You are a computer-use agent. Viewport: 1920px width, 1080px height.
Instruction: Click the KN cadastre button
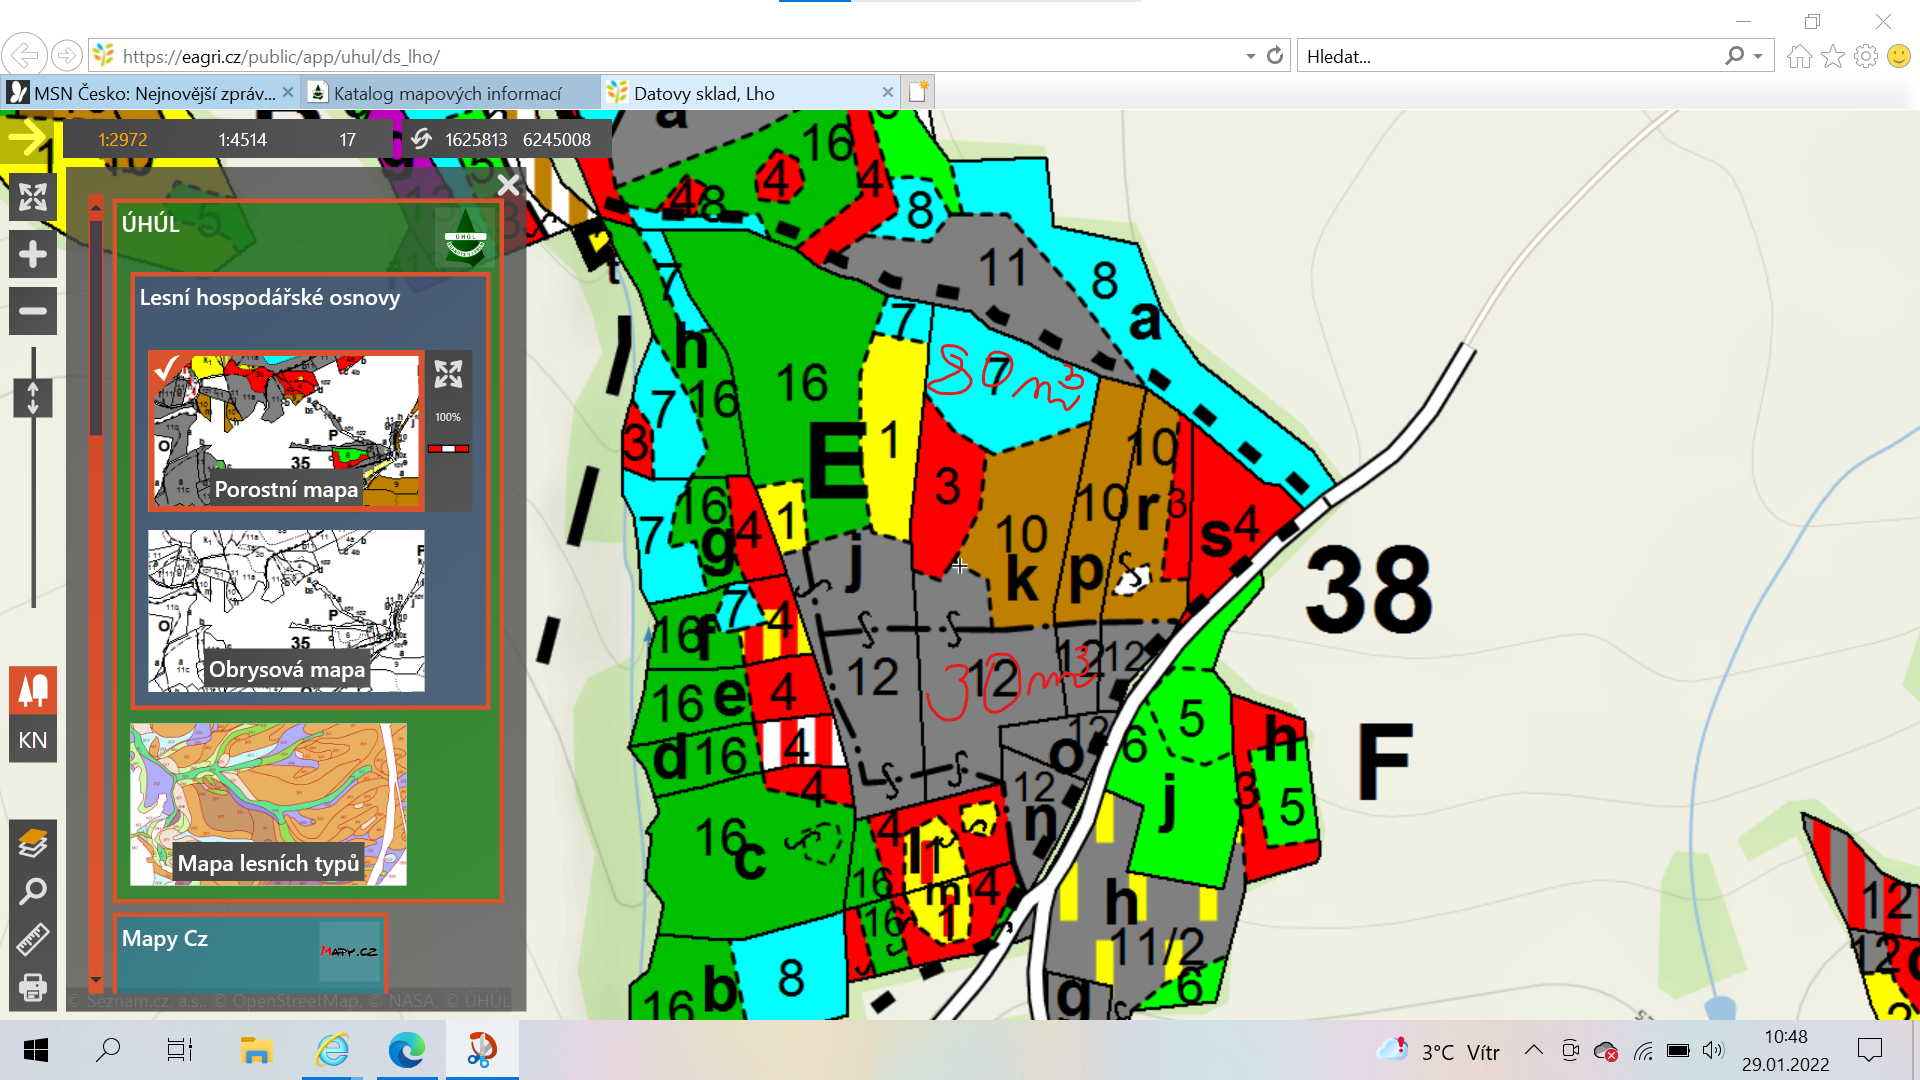[33, 740]
